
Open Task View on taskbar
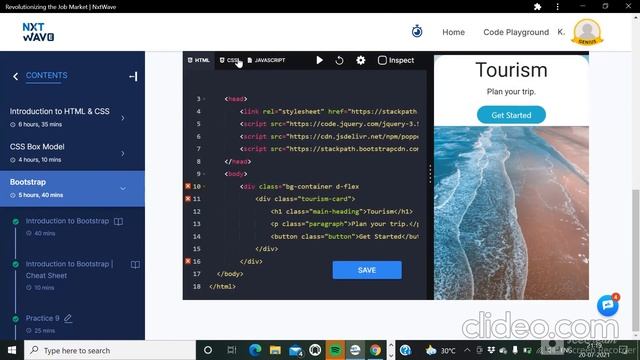click(231, 350)
